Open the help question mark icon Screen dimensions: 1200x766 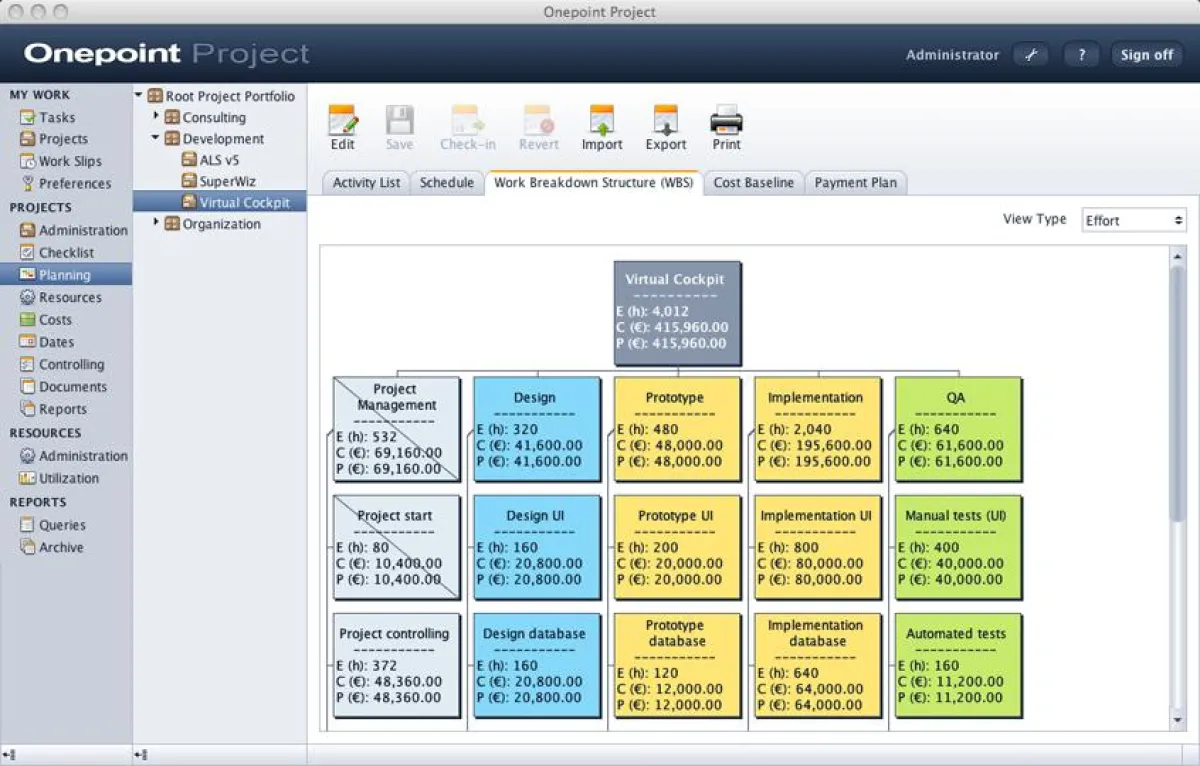click(1081, 54)
